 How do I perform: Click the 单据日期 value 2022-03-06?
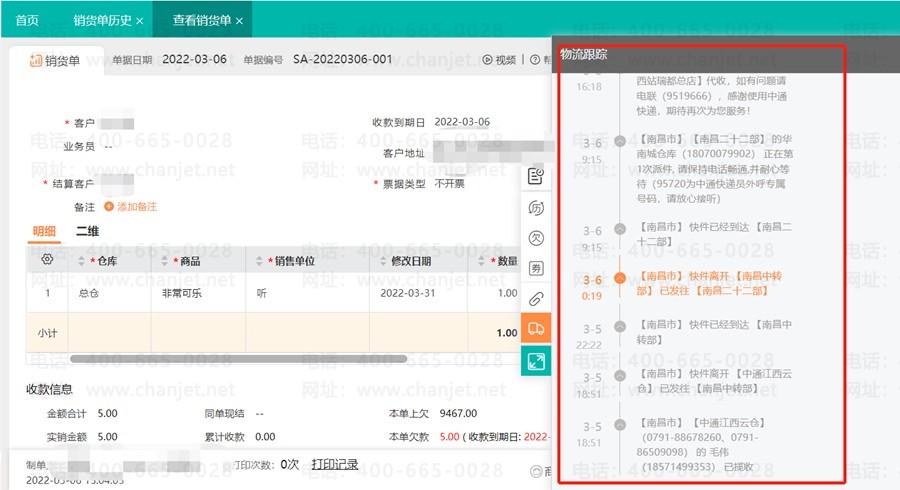[194, 59]
